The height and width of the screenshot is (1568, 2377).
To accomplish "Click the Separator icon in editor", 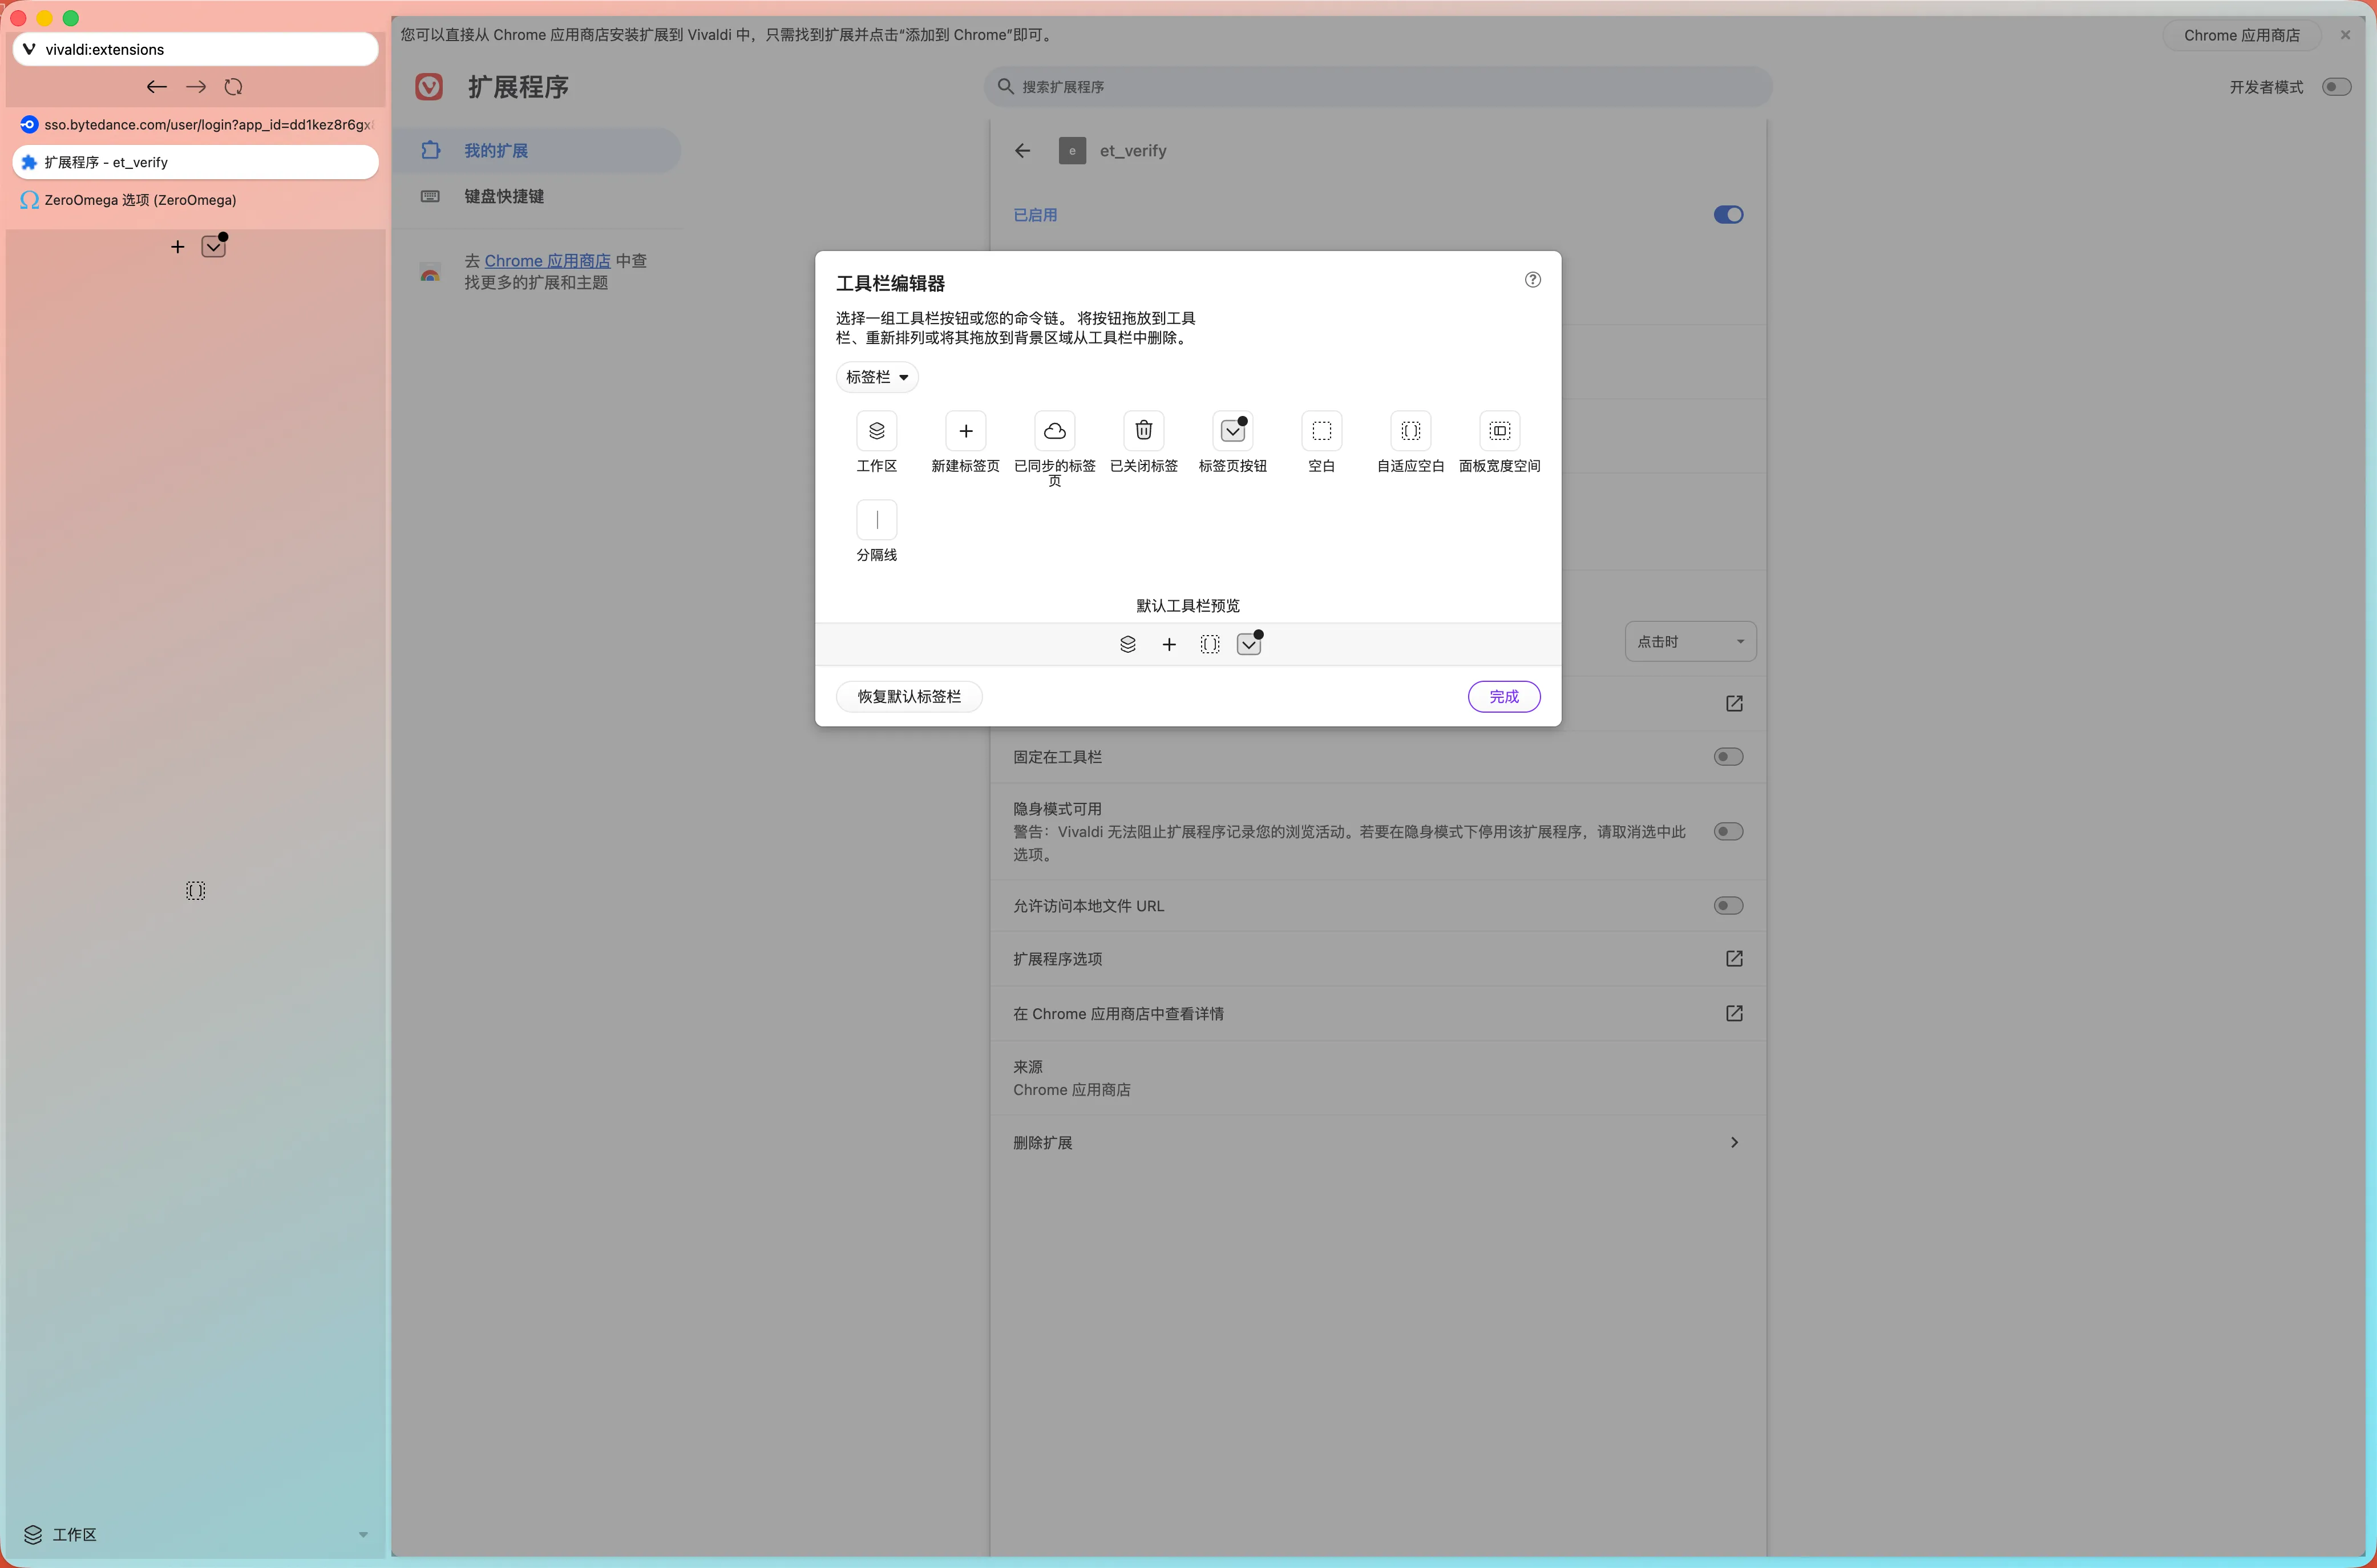I will point(876,520).
